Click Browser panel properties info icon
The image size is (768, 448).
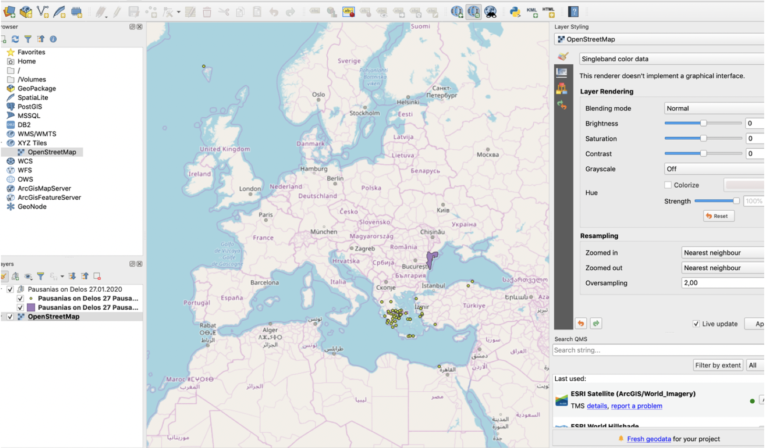click(53, 39)
